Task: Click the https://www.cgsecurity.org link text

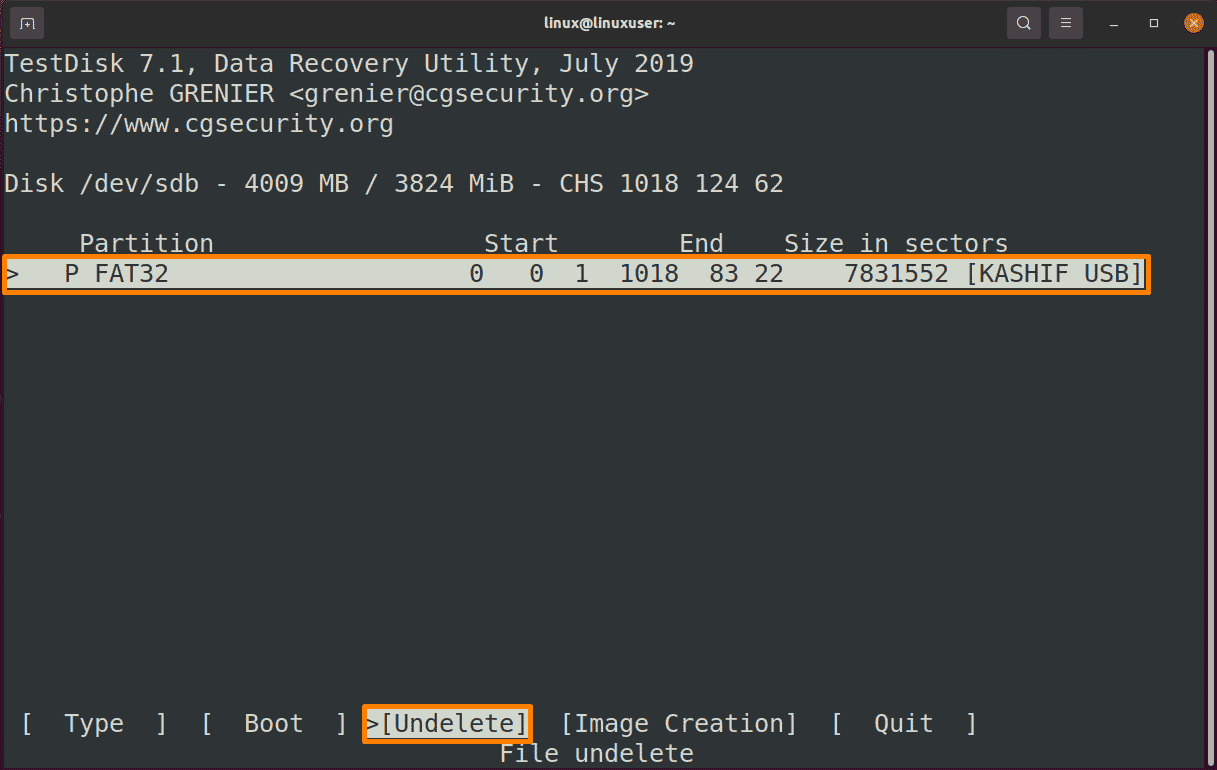Action: click(x=199, y=125)
